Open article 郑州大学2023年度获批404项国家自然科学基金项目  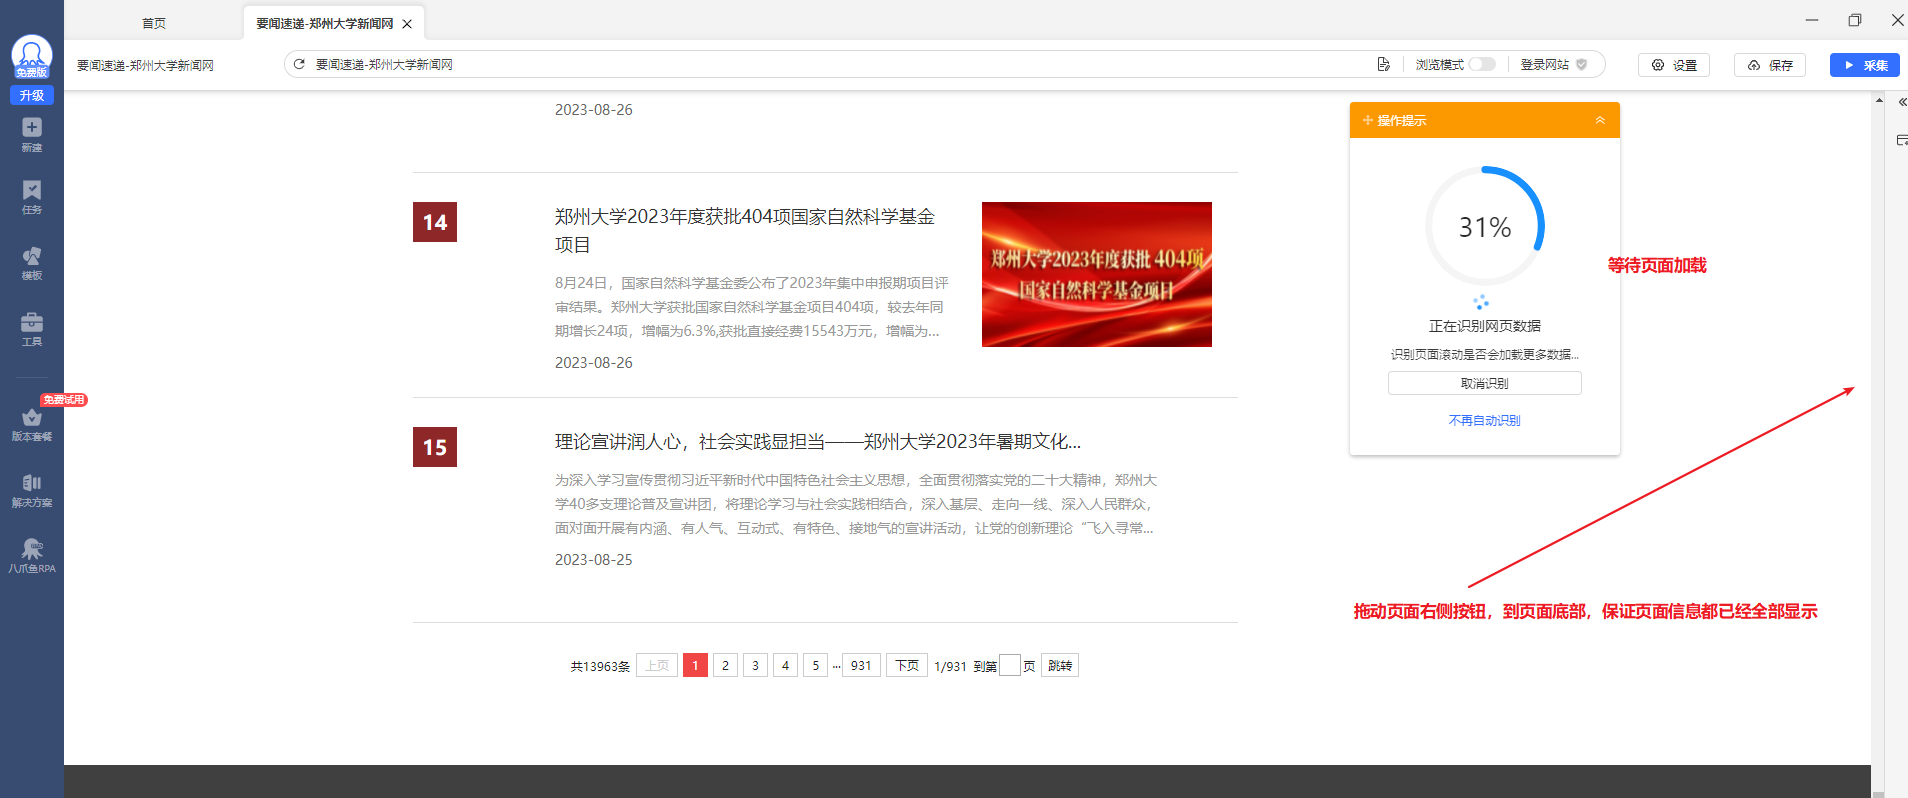click(x=745, y=230)
